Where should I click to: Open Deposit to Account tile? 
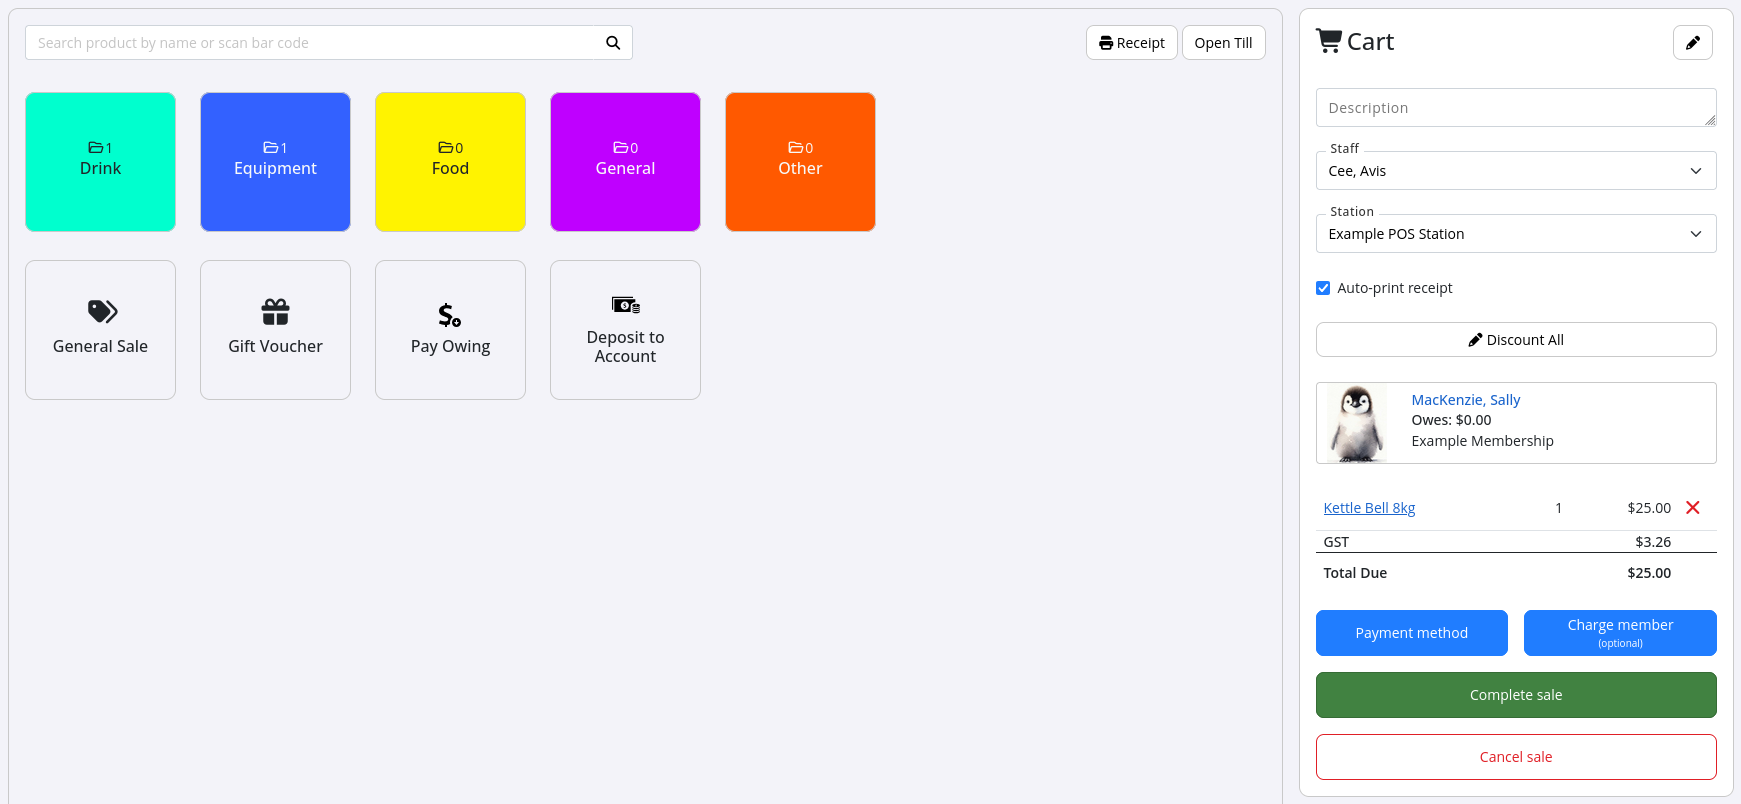[625, 330]
